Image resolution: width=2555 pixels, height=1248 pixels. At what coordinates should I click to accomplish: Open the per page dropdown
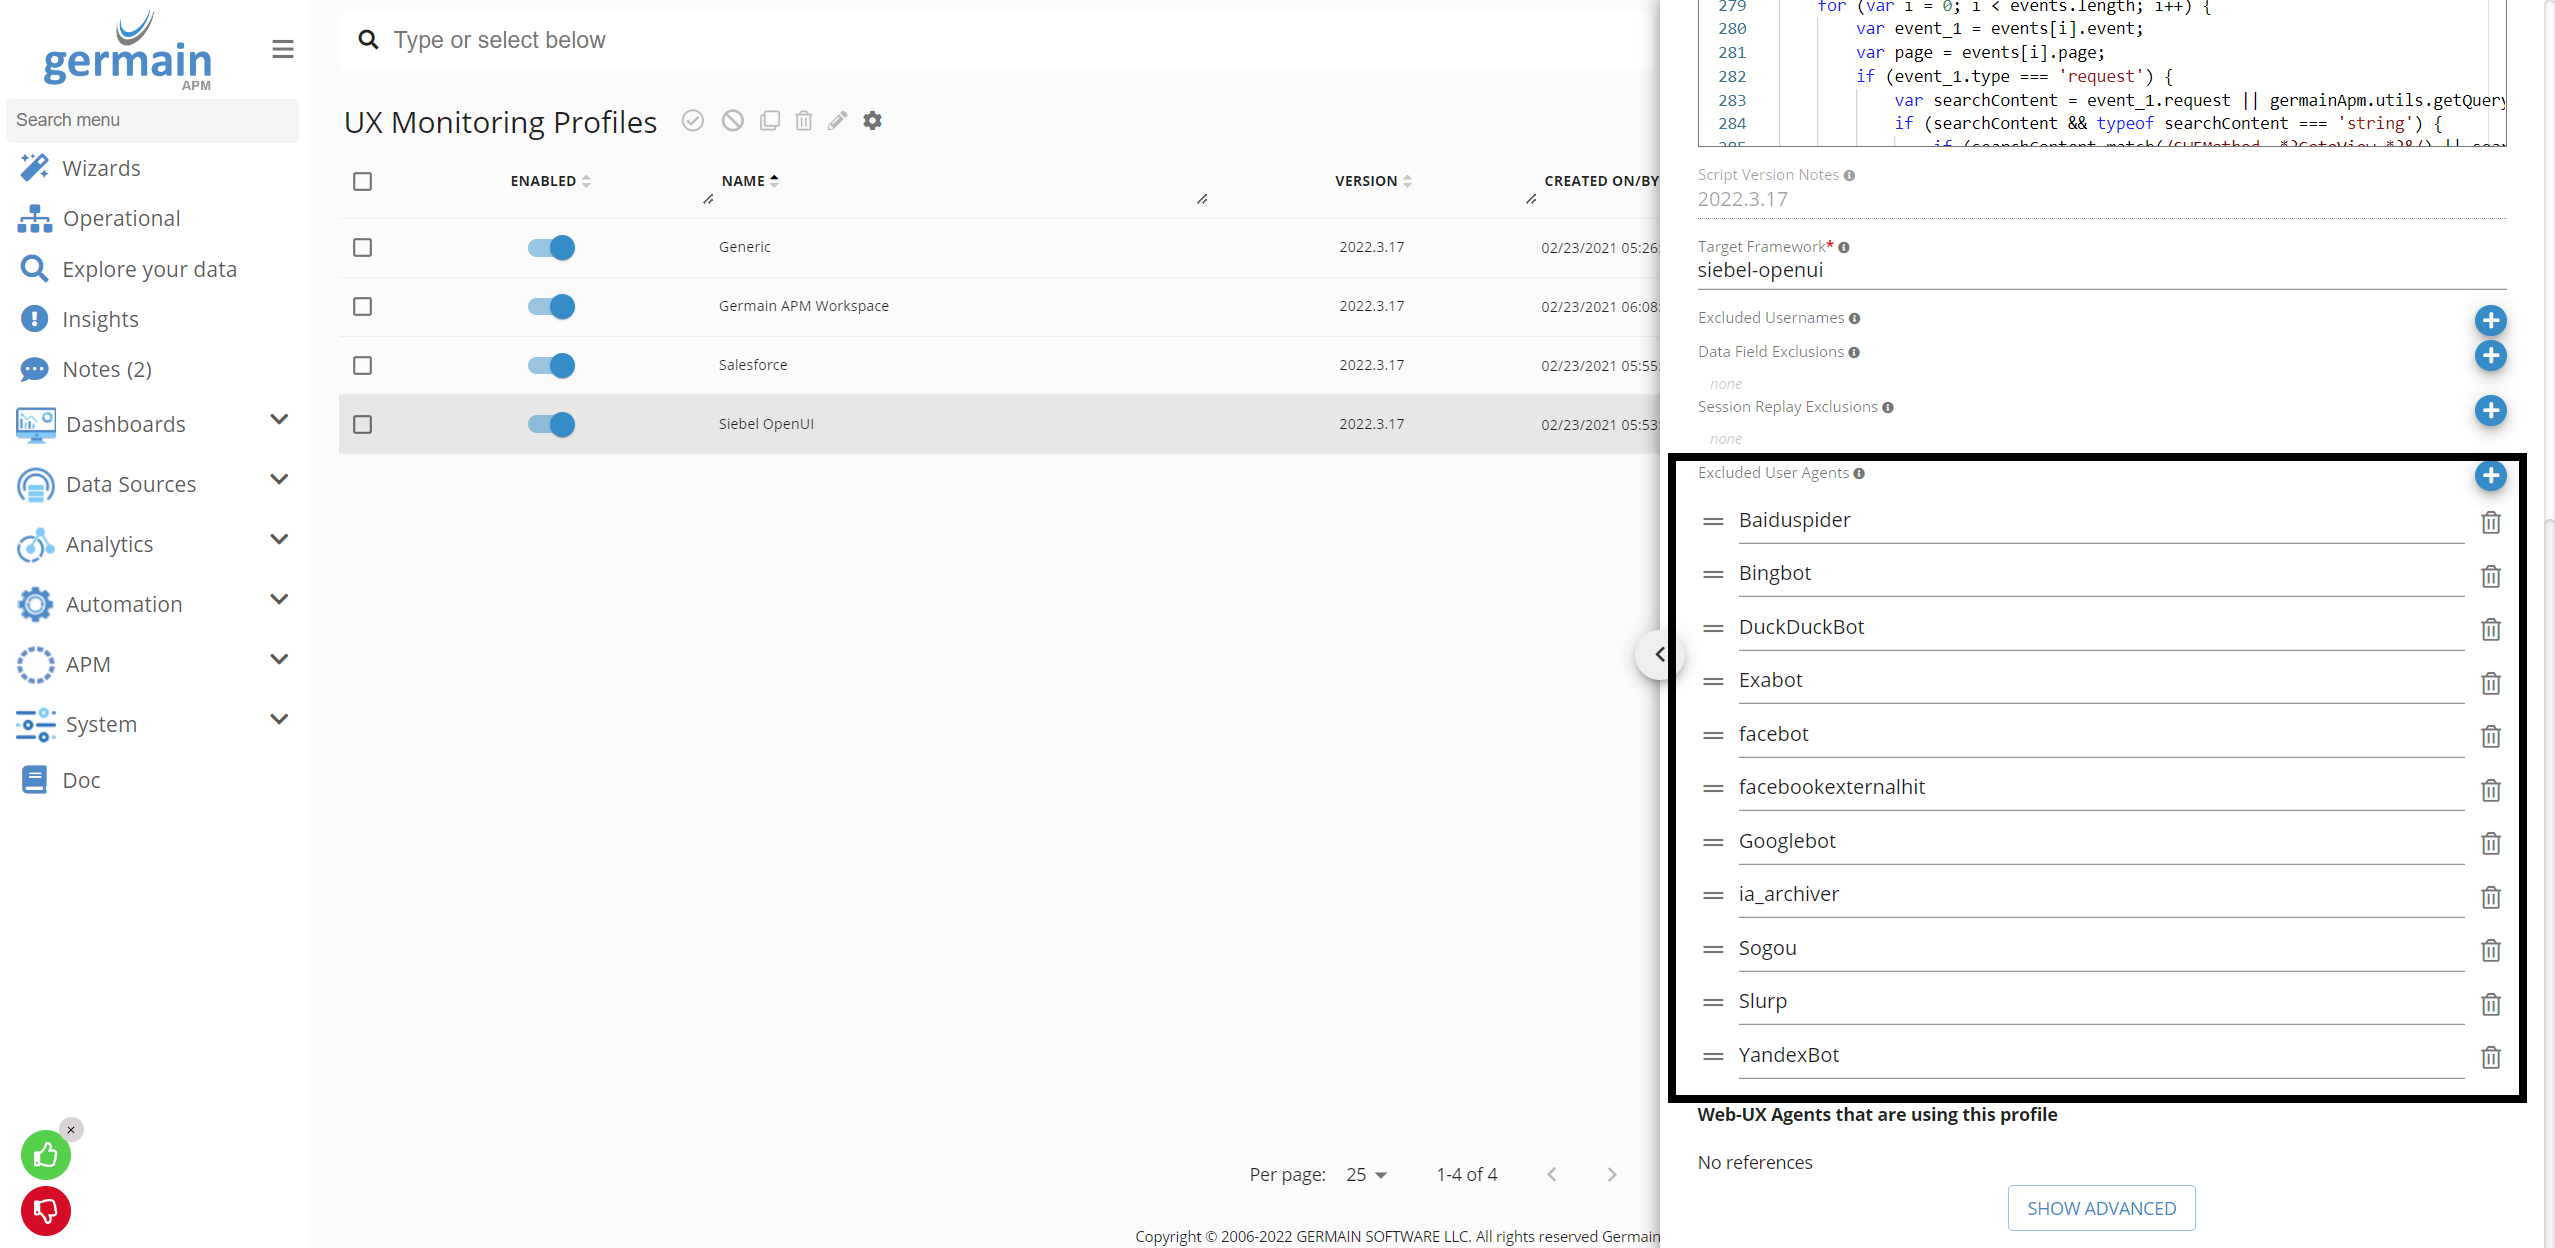(1365, 1174)
